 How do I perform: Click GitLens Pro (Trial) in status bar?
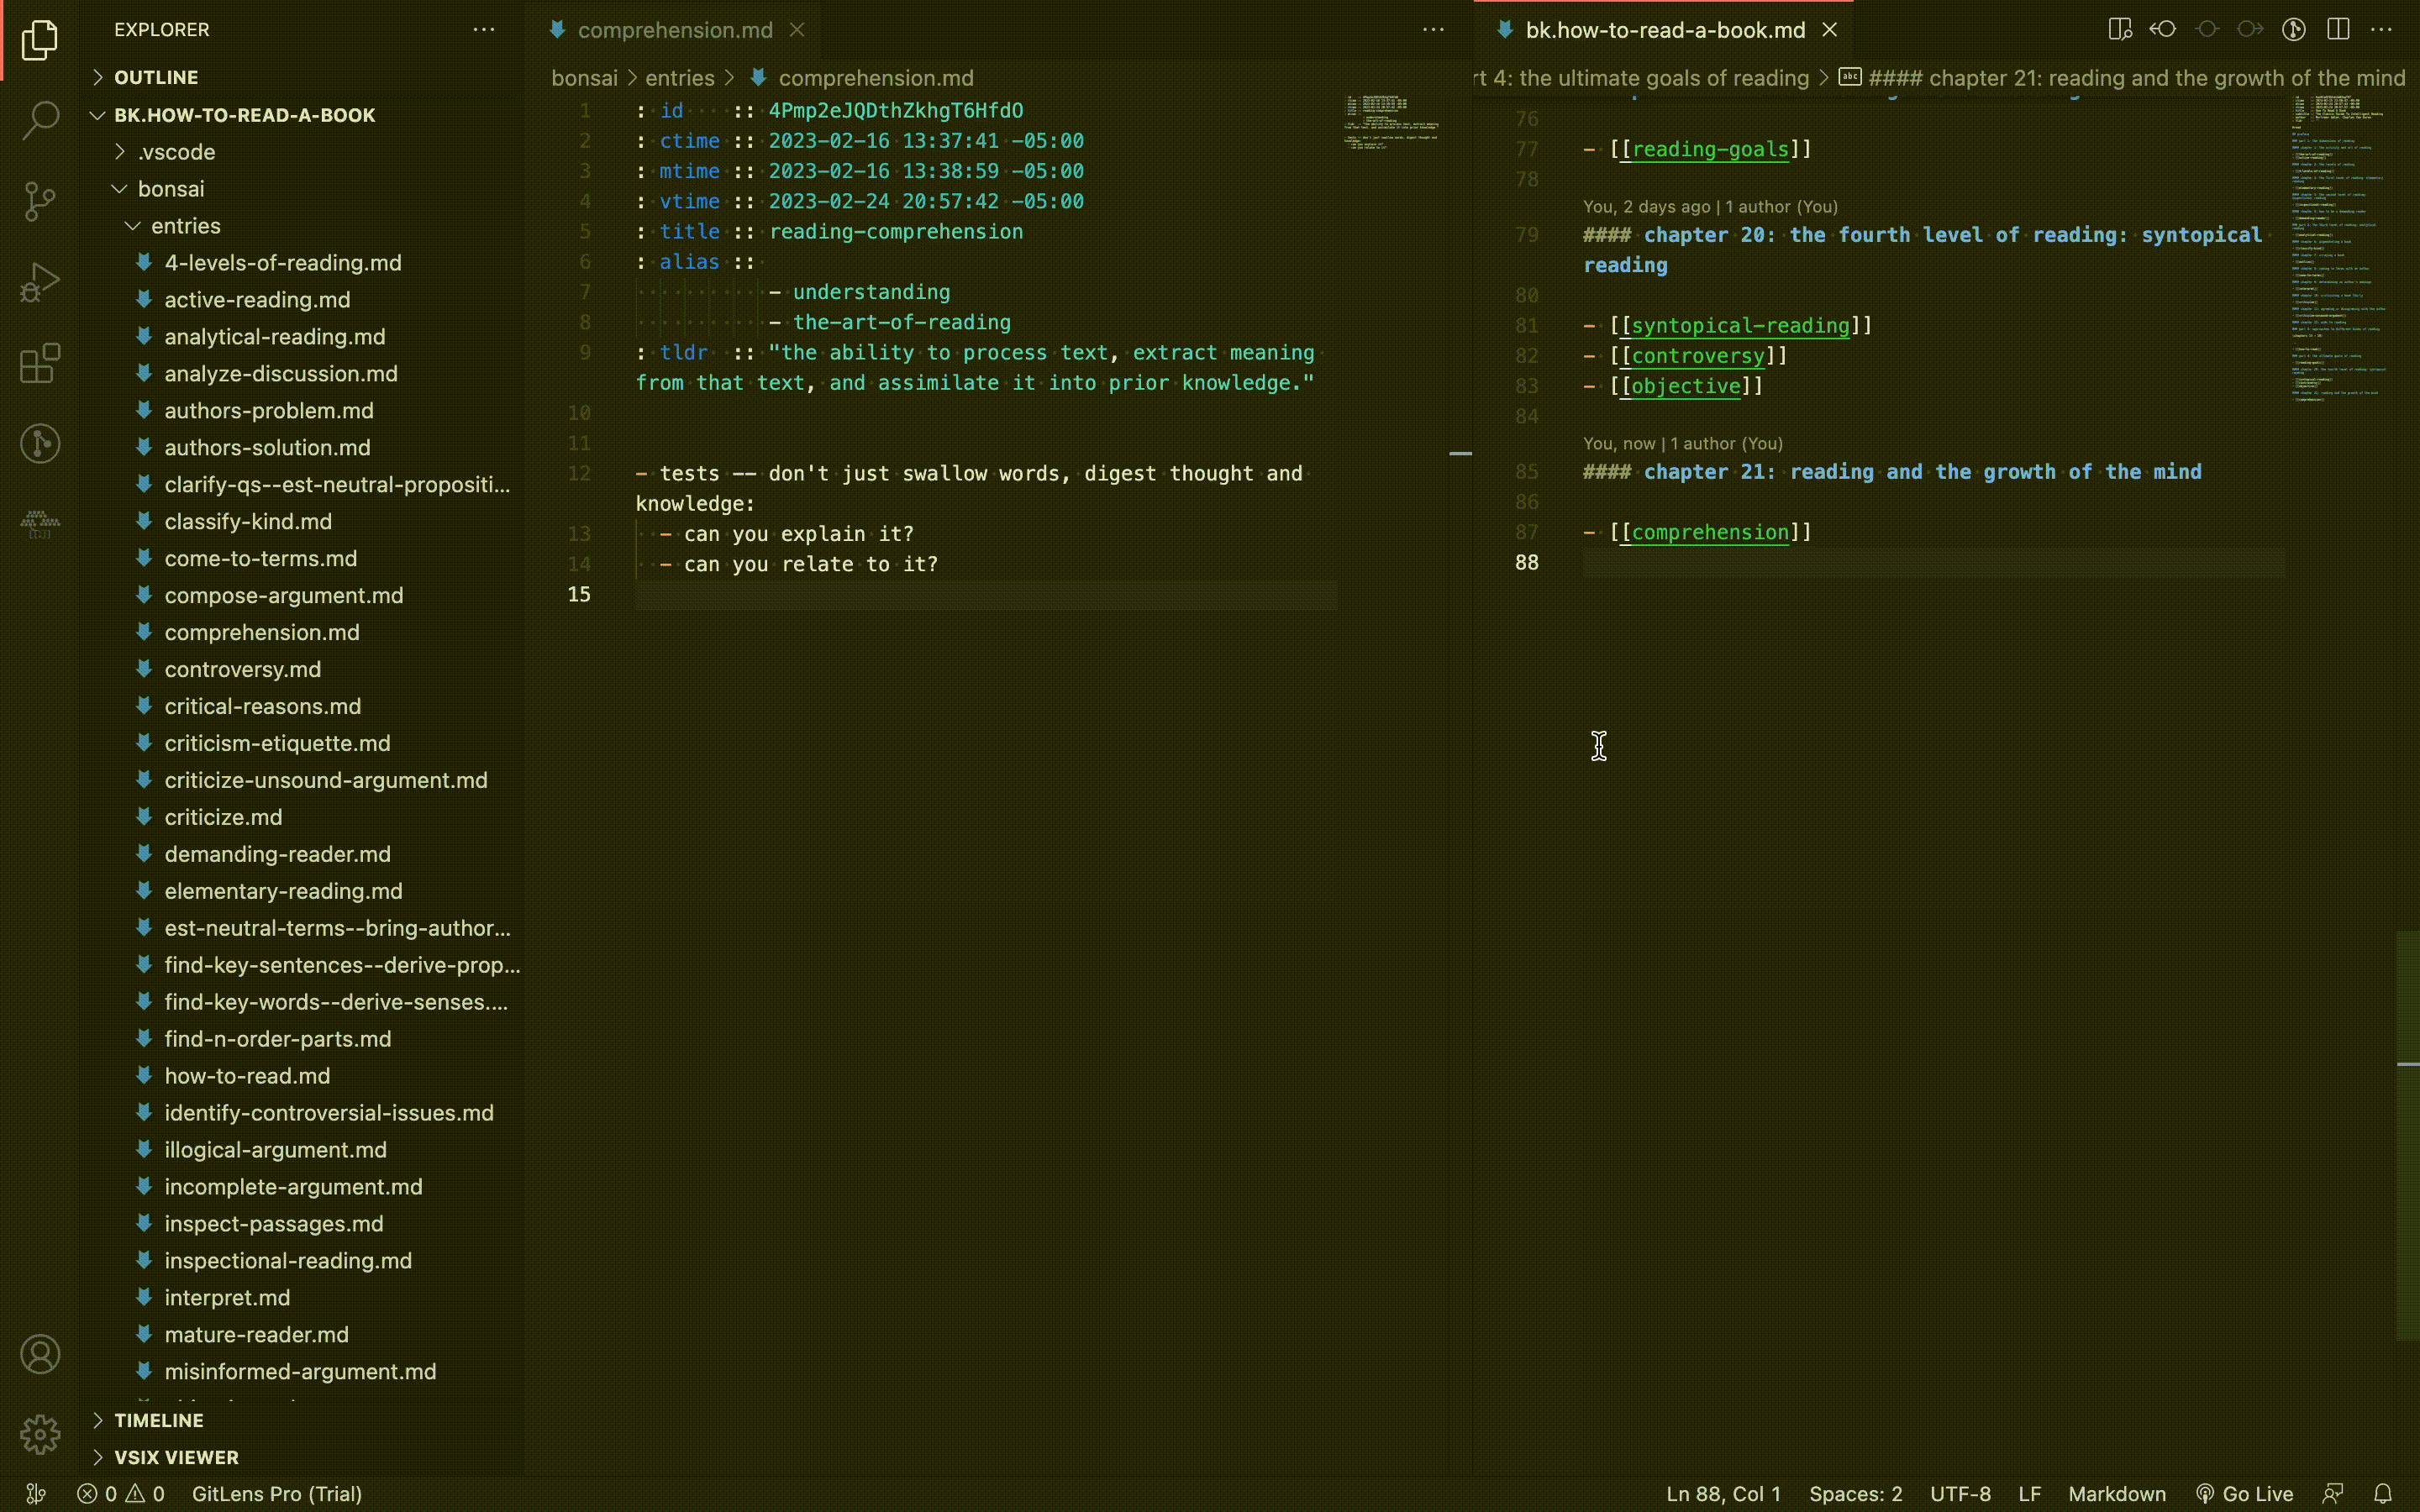(277, 1493)
